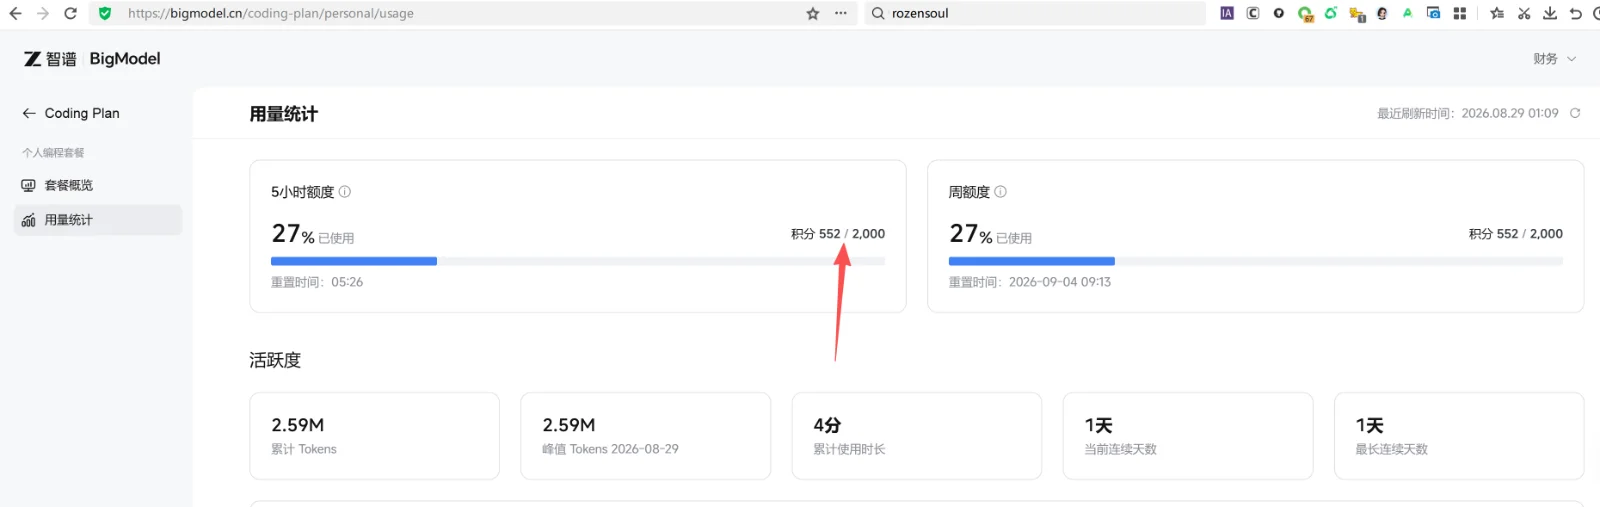The height and width of the screenshot is (507, 1600).
Task: Refresh usage data next to 最近刷新时间
Action: 1575,113
